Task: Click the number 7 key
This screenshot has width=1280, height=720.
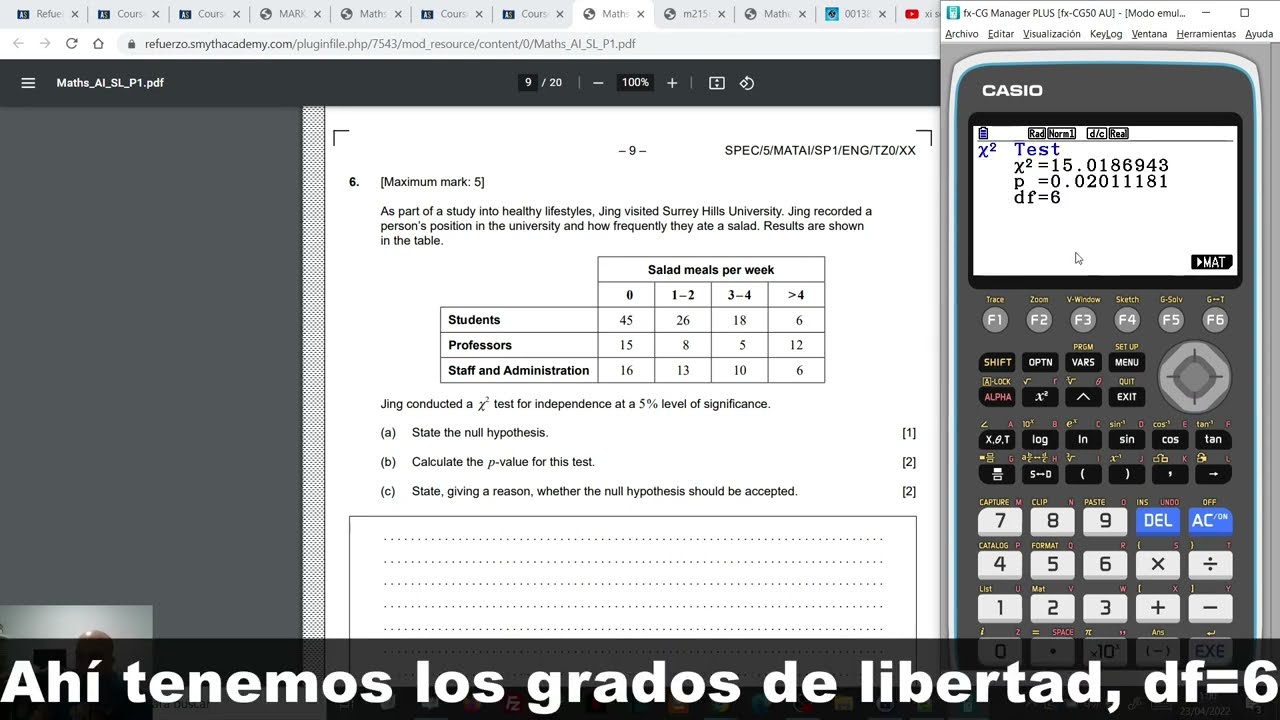Action: (x=999, y=521)
